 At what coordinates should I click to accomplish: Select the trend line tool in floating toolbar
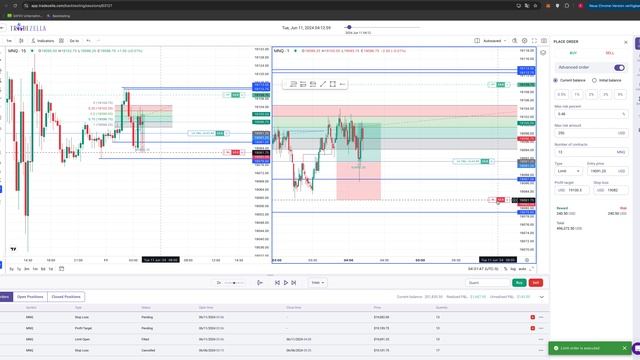tap(323, 84)
